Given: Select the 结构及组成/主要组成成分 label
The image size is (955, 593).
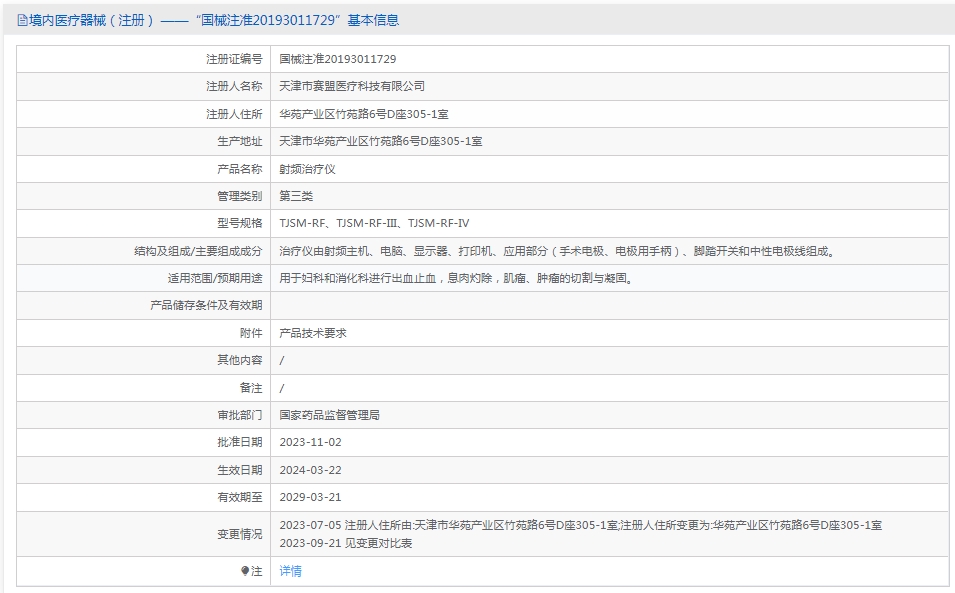Looking at the screenshot, I should (x=198, y=251).
